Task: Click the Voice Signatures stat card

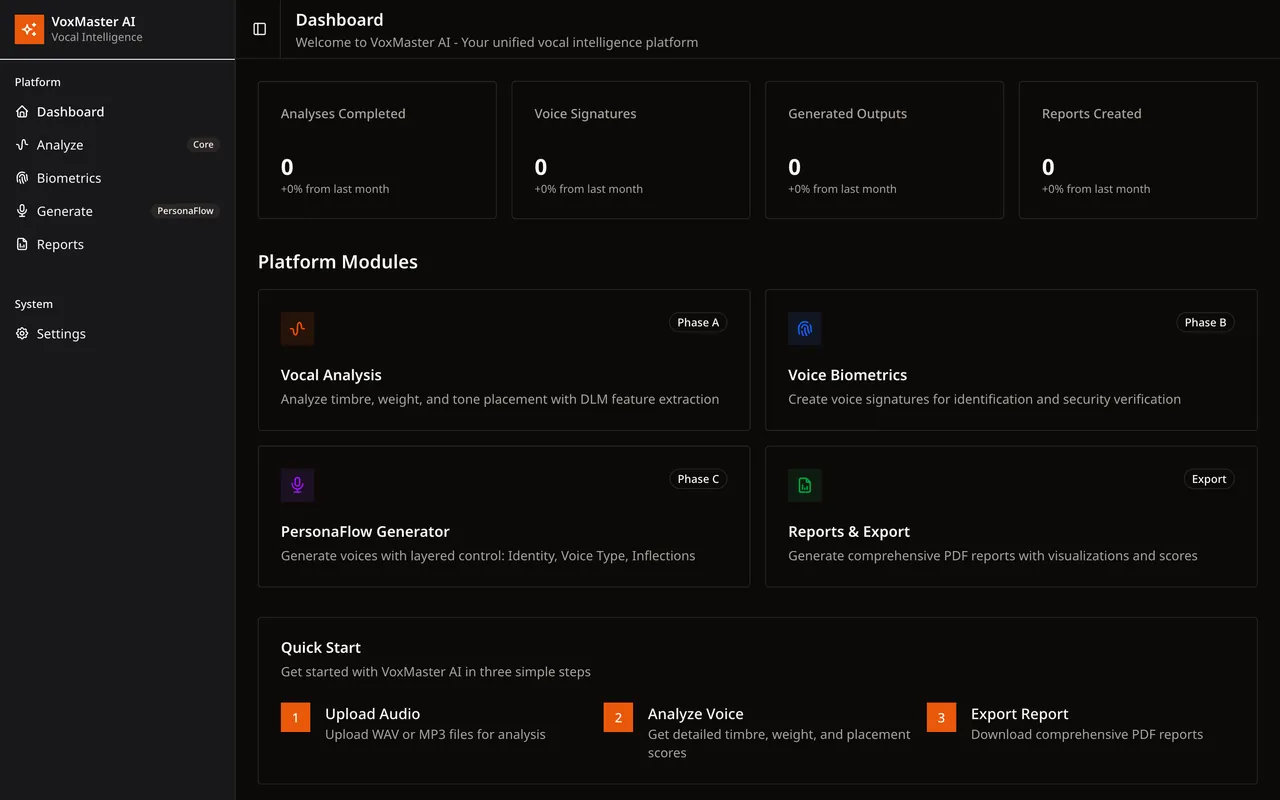Action: click(x=631, y=150)
